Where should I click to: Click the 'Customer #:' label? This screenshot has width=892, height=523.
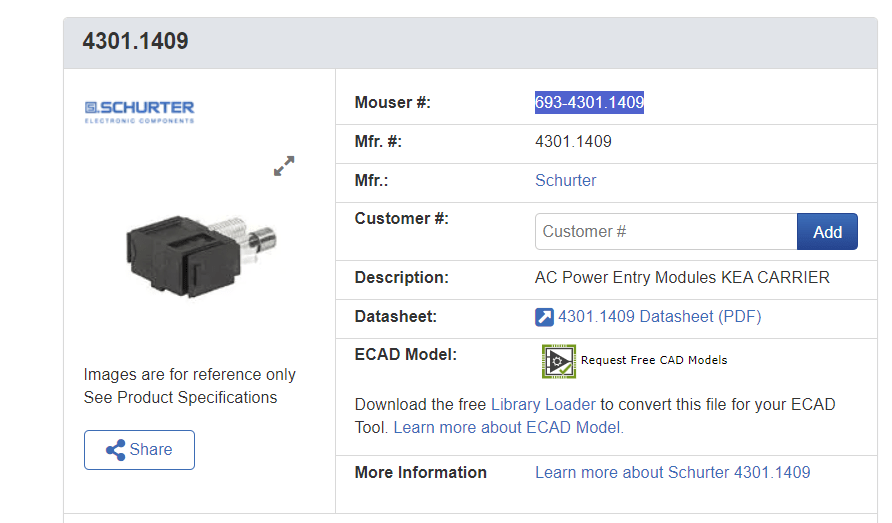pos(402,219)
